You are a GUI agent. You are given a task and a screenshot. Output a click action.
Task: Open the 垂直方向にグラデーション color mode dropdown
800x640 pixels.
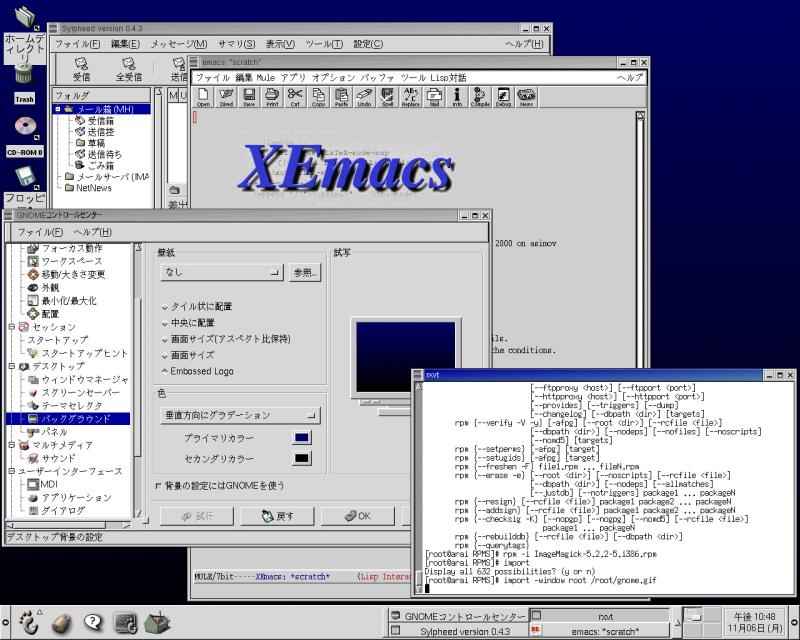(240, 415)
